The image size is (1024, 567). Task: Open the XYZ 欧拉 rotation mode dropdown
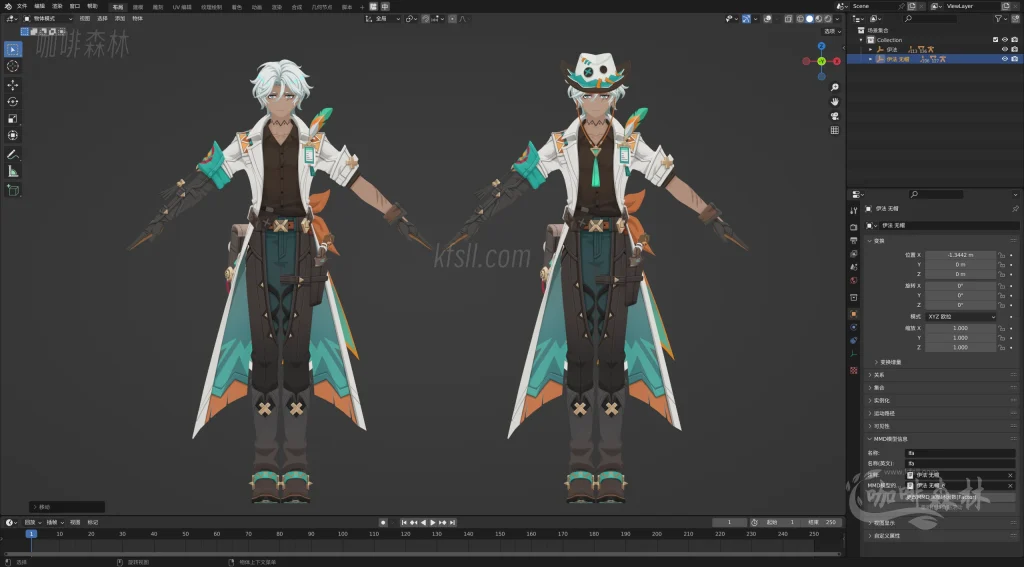(x=960, y=317)
